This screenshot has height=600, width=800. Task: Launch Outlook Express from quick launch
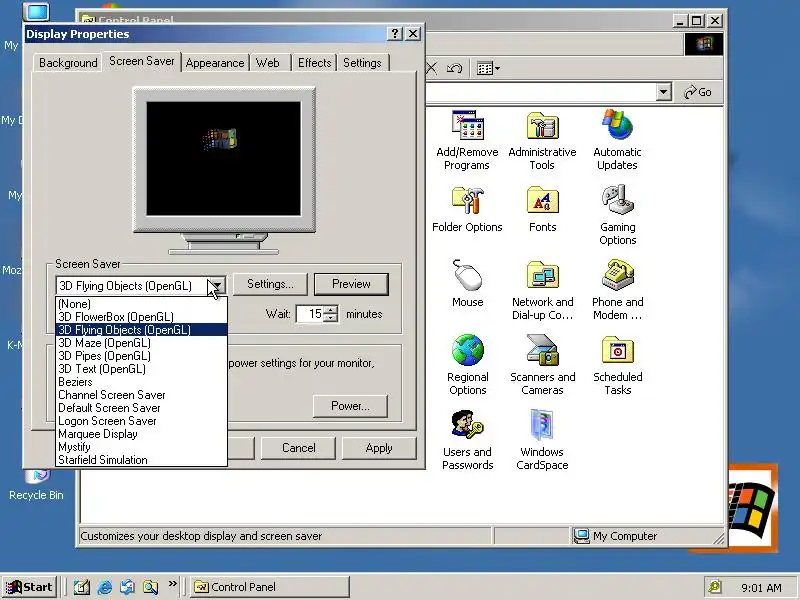tap(128, 587)
